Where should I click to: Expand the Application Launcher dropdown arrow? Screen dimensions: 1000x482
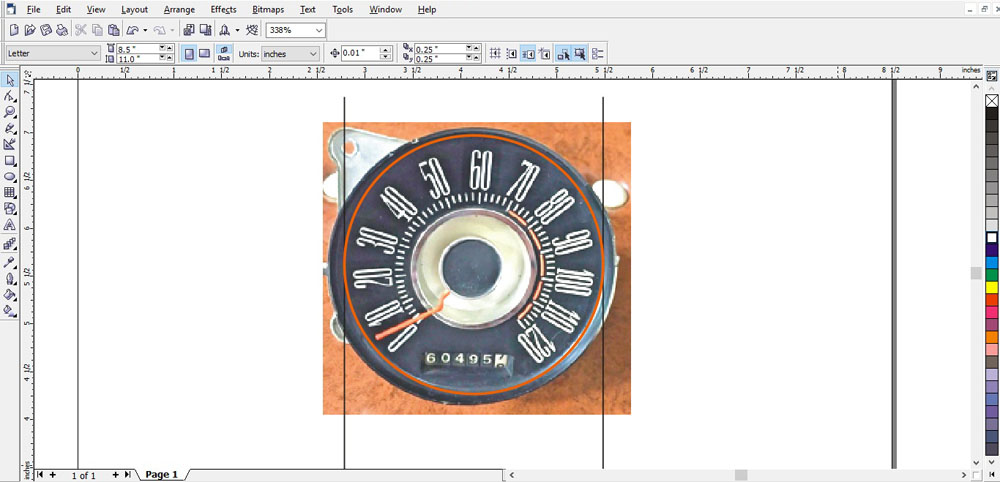point(237,30)
